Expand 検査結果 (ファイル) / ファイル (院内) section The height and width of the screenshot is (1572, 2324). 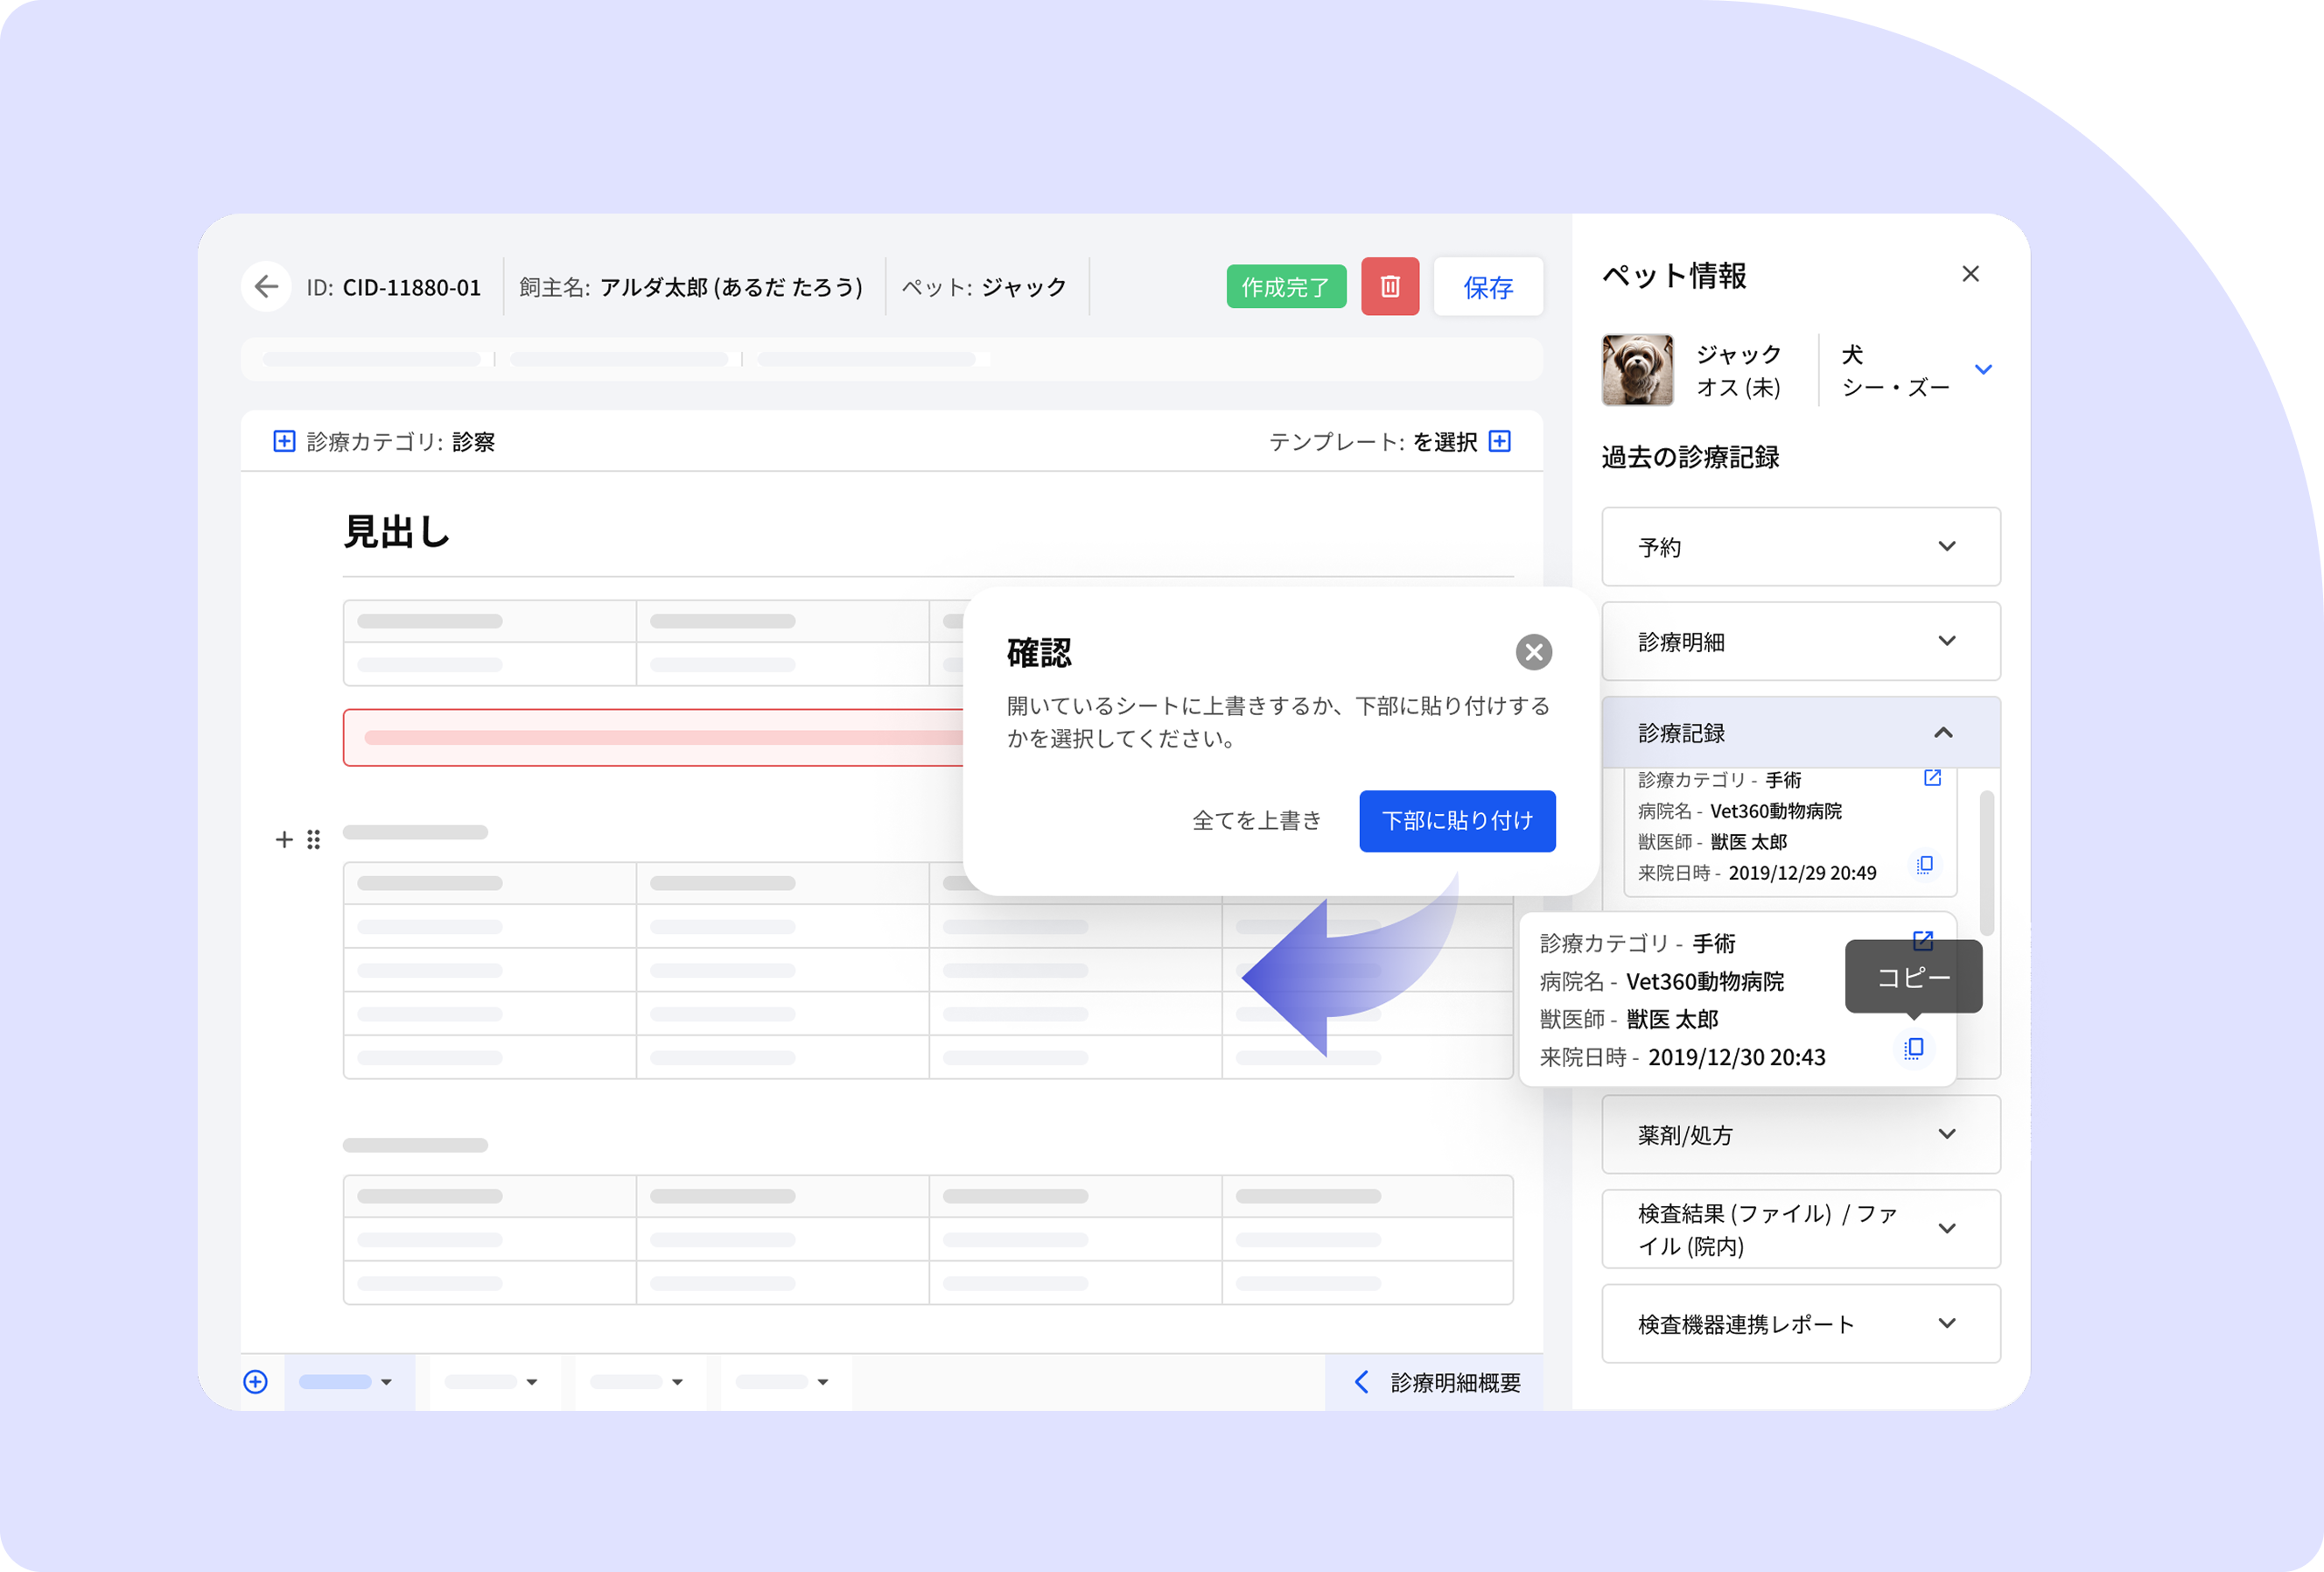[x=1801, y=1229]
